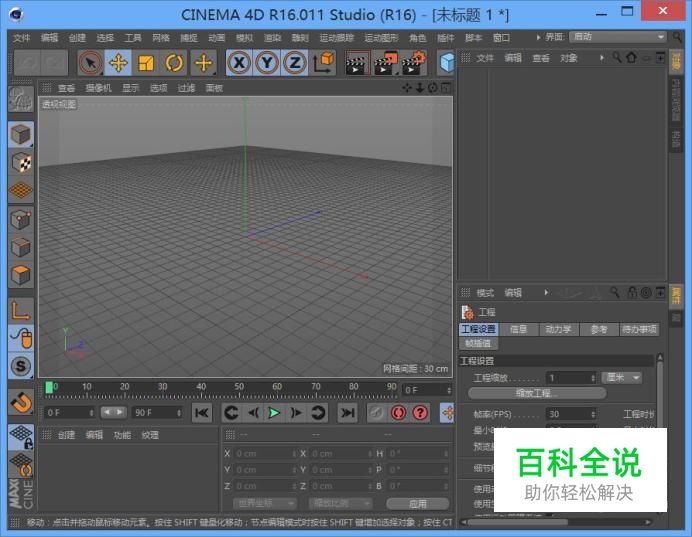Viewport: 692px width, 537px height.
Task: Add a cube primitive object
Action: point(447,63)
